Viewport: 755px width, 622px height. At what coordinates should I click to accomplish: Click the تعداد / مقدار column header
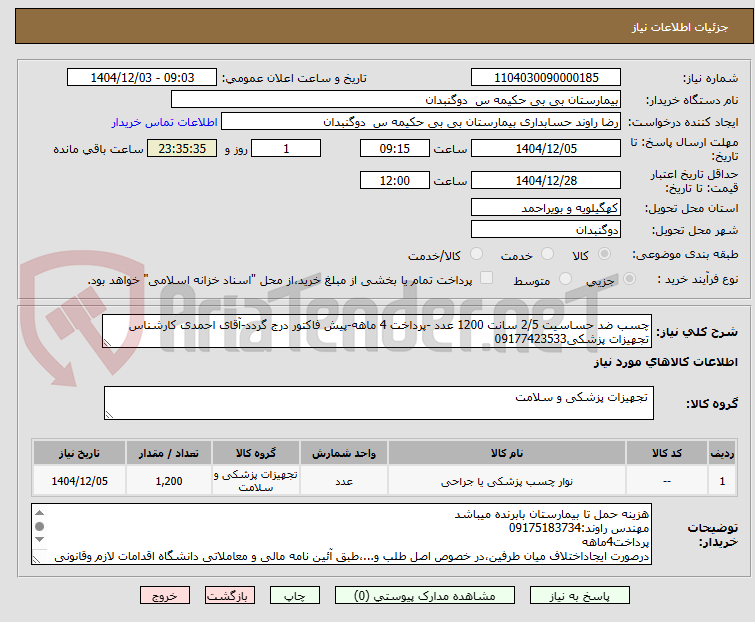tap(169, 453)
